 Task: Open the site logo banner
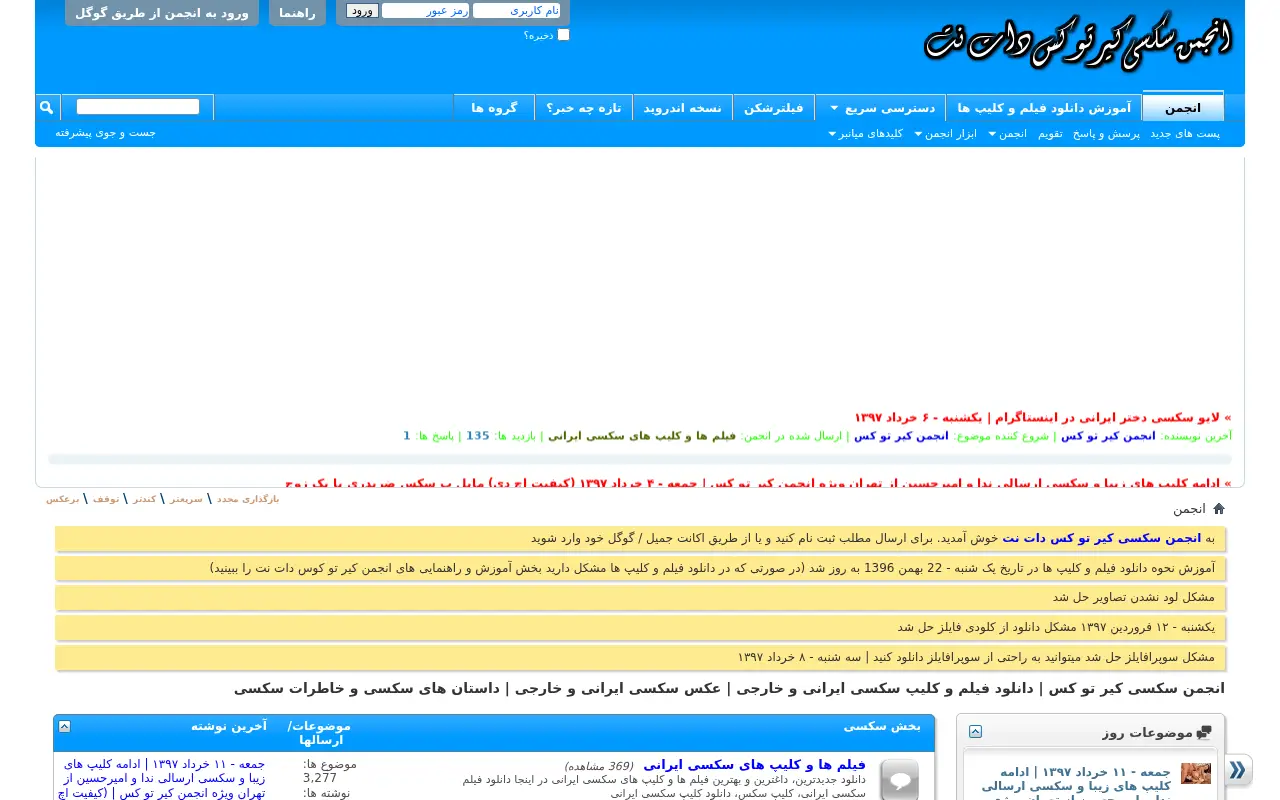[1078, 42]
